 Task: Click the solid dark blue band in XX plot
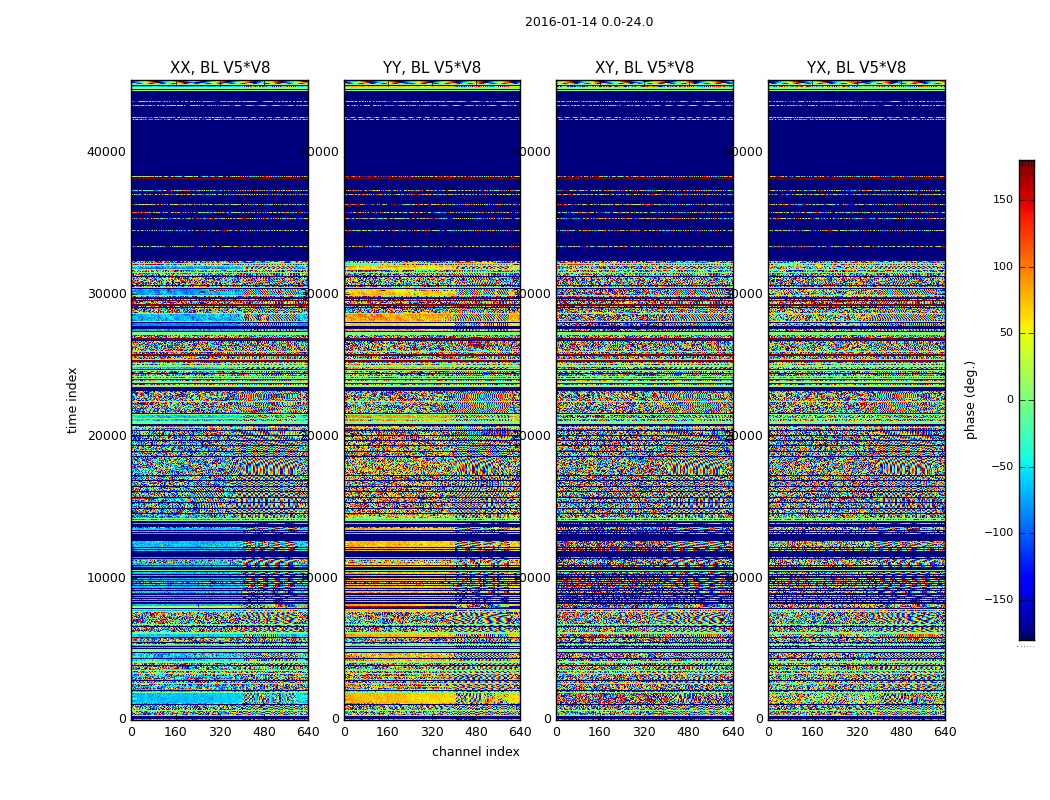pyautogui.click(x=220, y=148)
